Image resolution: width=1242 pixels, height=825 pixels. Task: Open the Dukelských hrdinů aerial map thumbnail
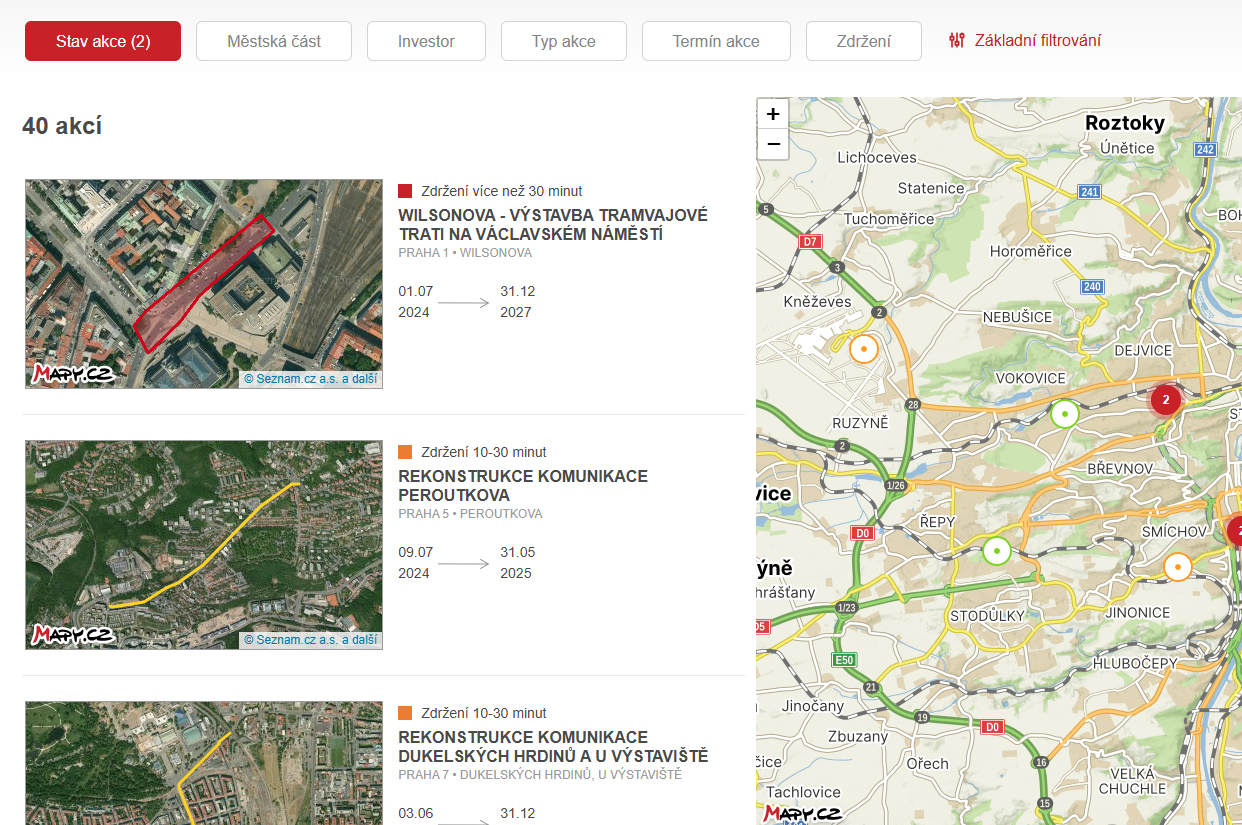[x=204, y=763]
